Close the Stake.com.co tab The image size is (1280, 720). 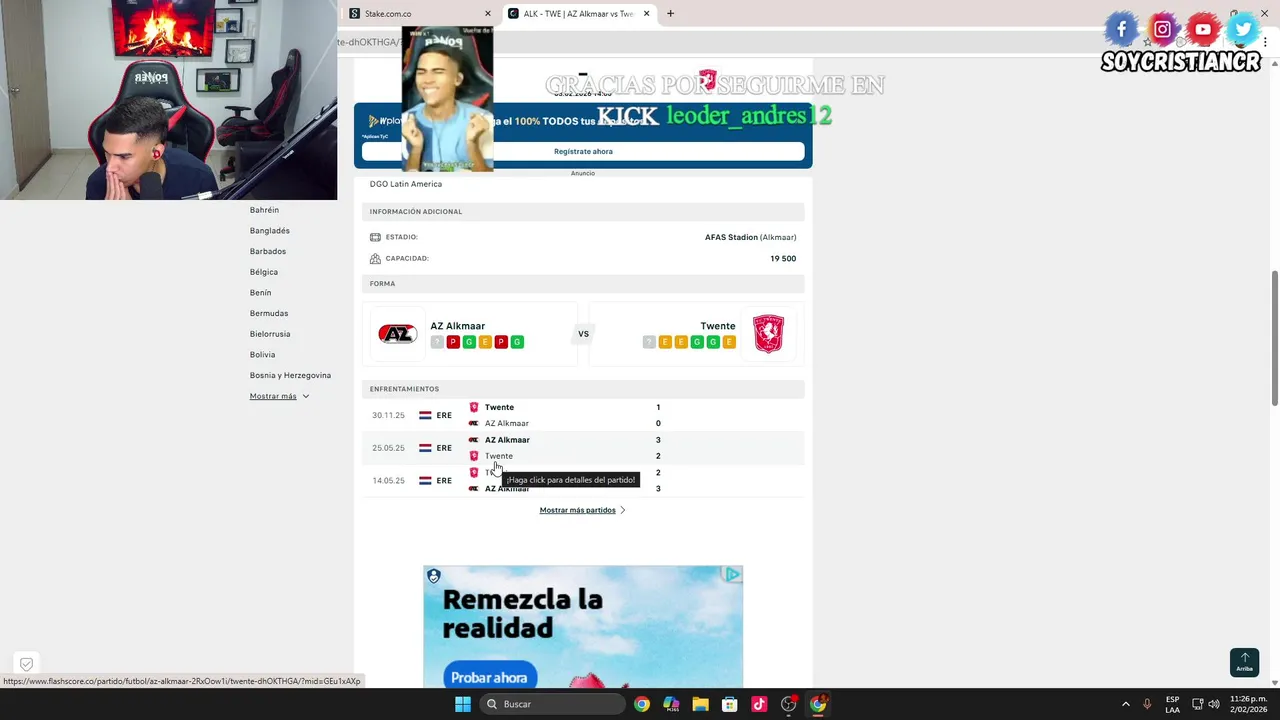tap(488, 14)
